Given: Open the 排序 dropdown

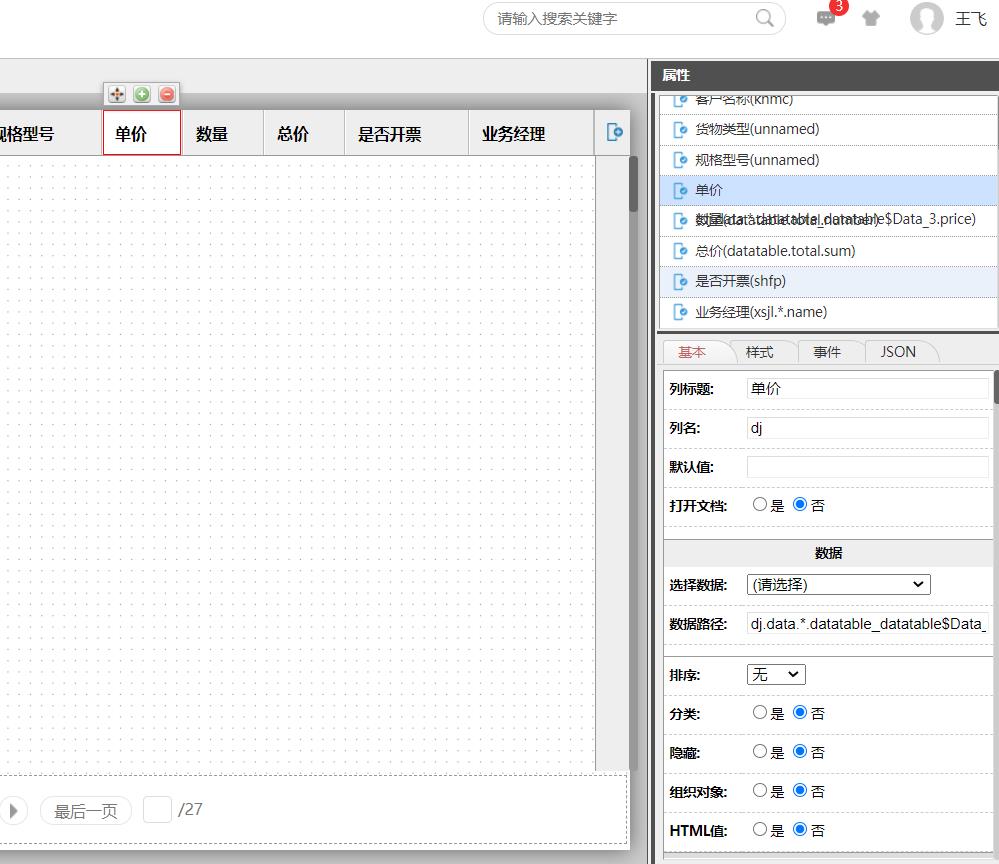Looking at the screenshot, I should pyautogui.click(x=776, y=675).
